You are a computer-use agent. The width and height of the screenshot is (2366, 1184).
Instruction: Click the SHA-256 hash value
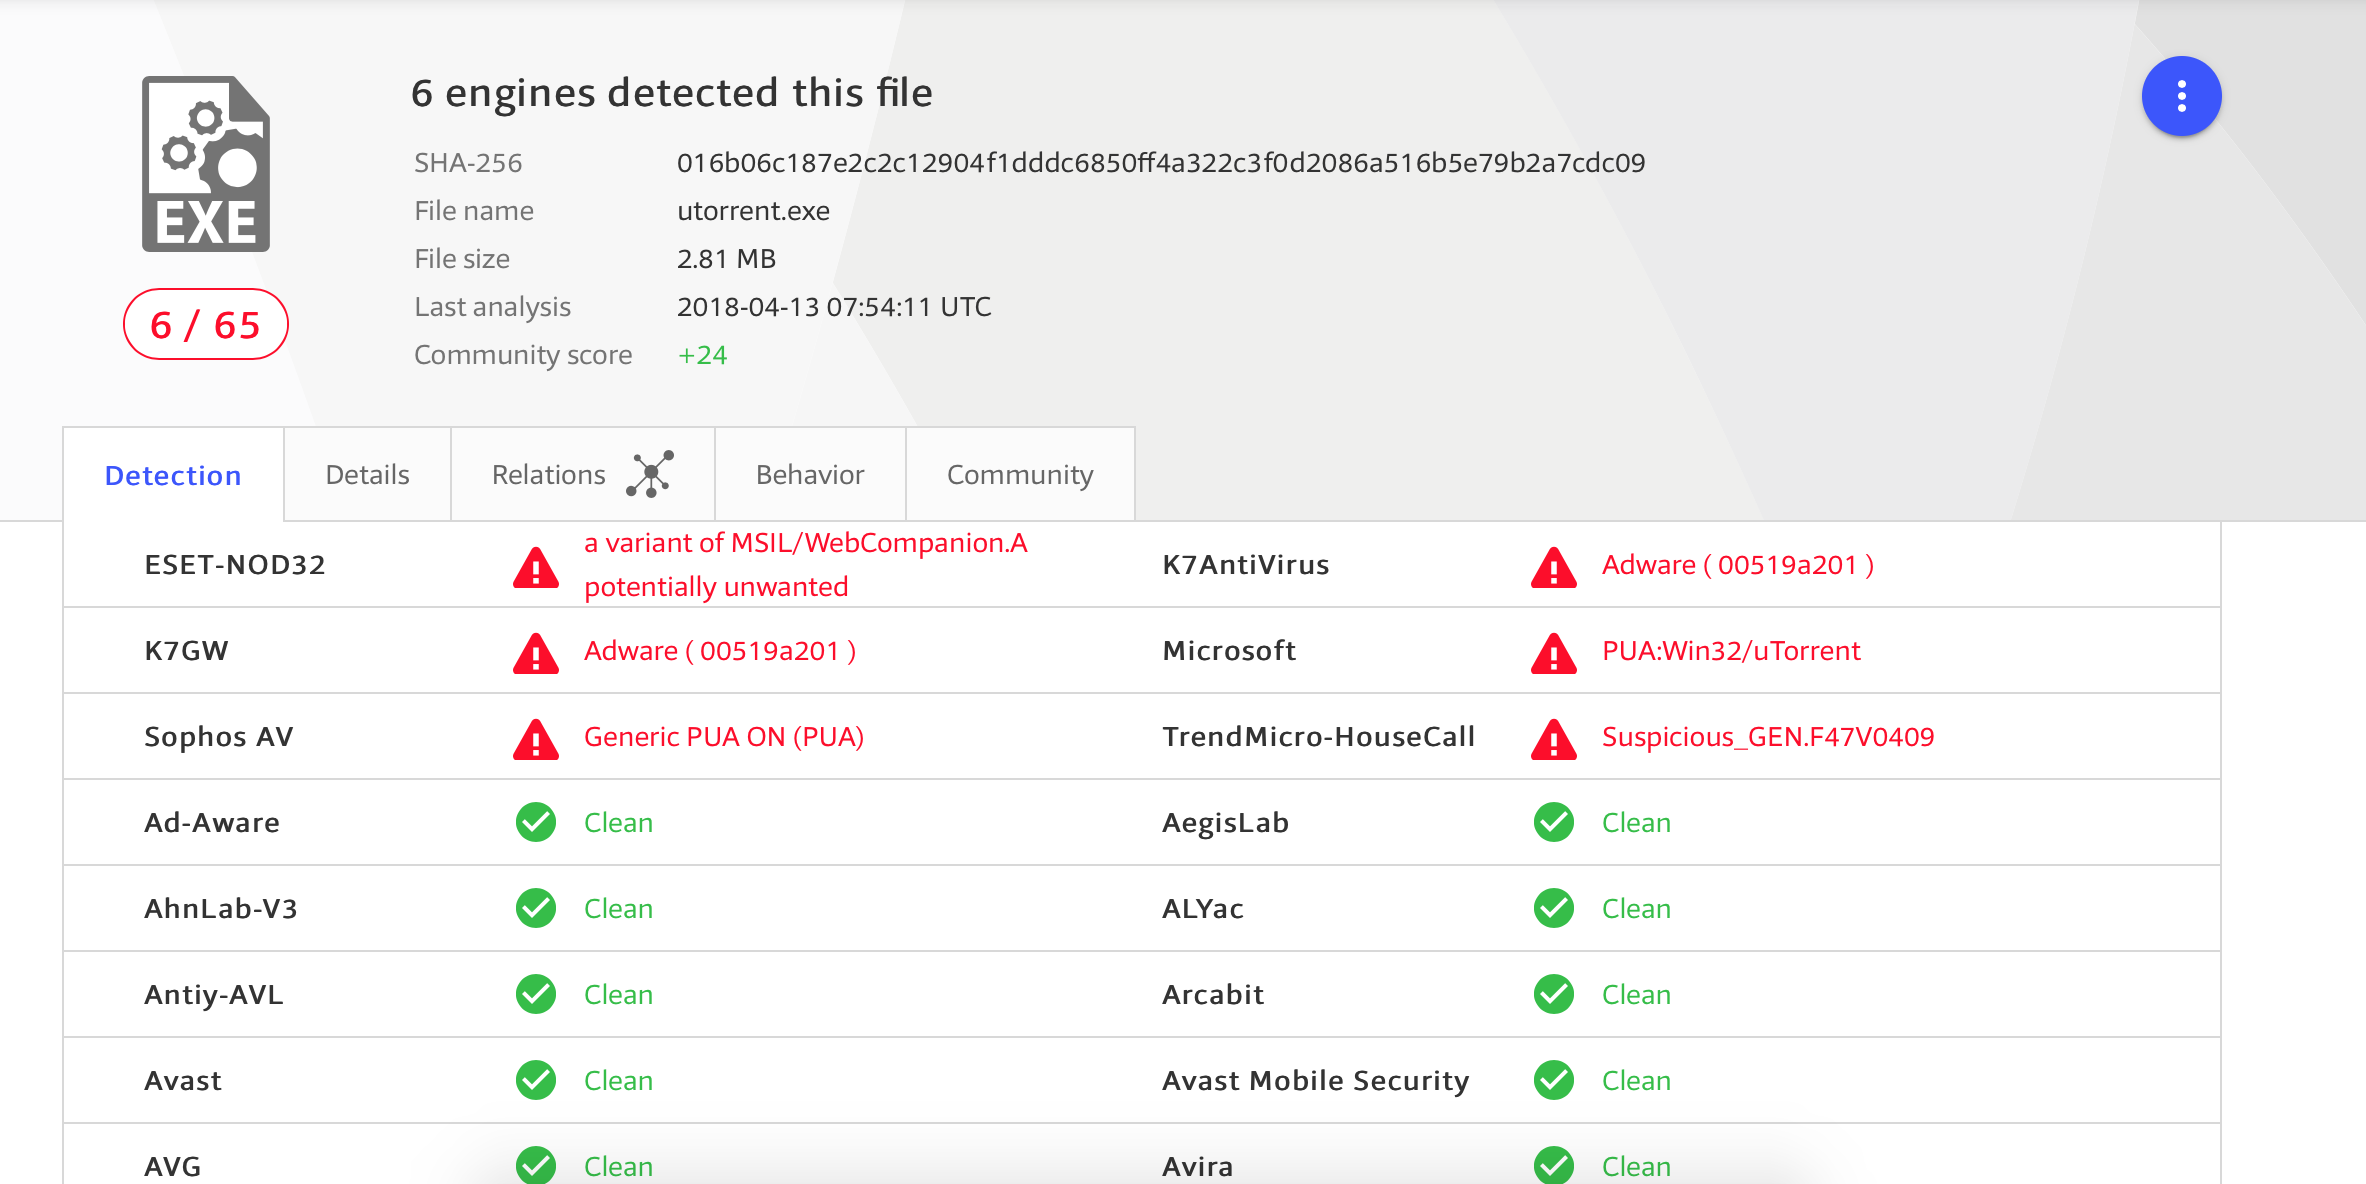click(1160, 163)
